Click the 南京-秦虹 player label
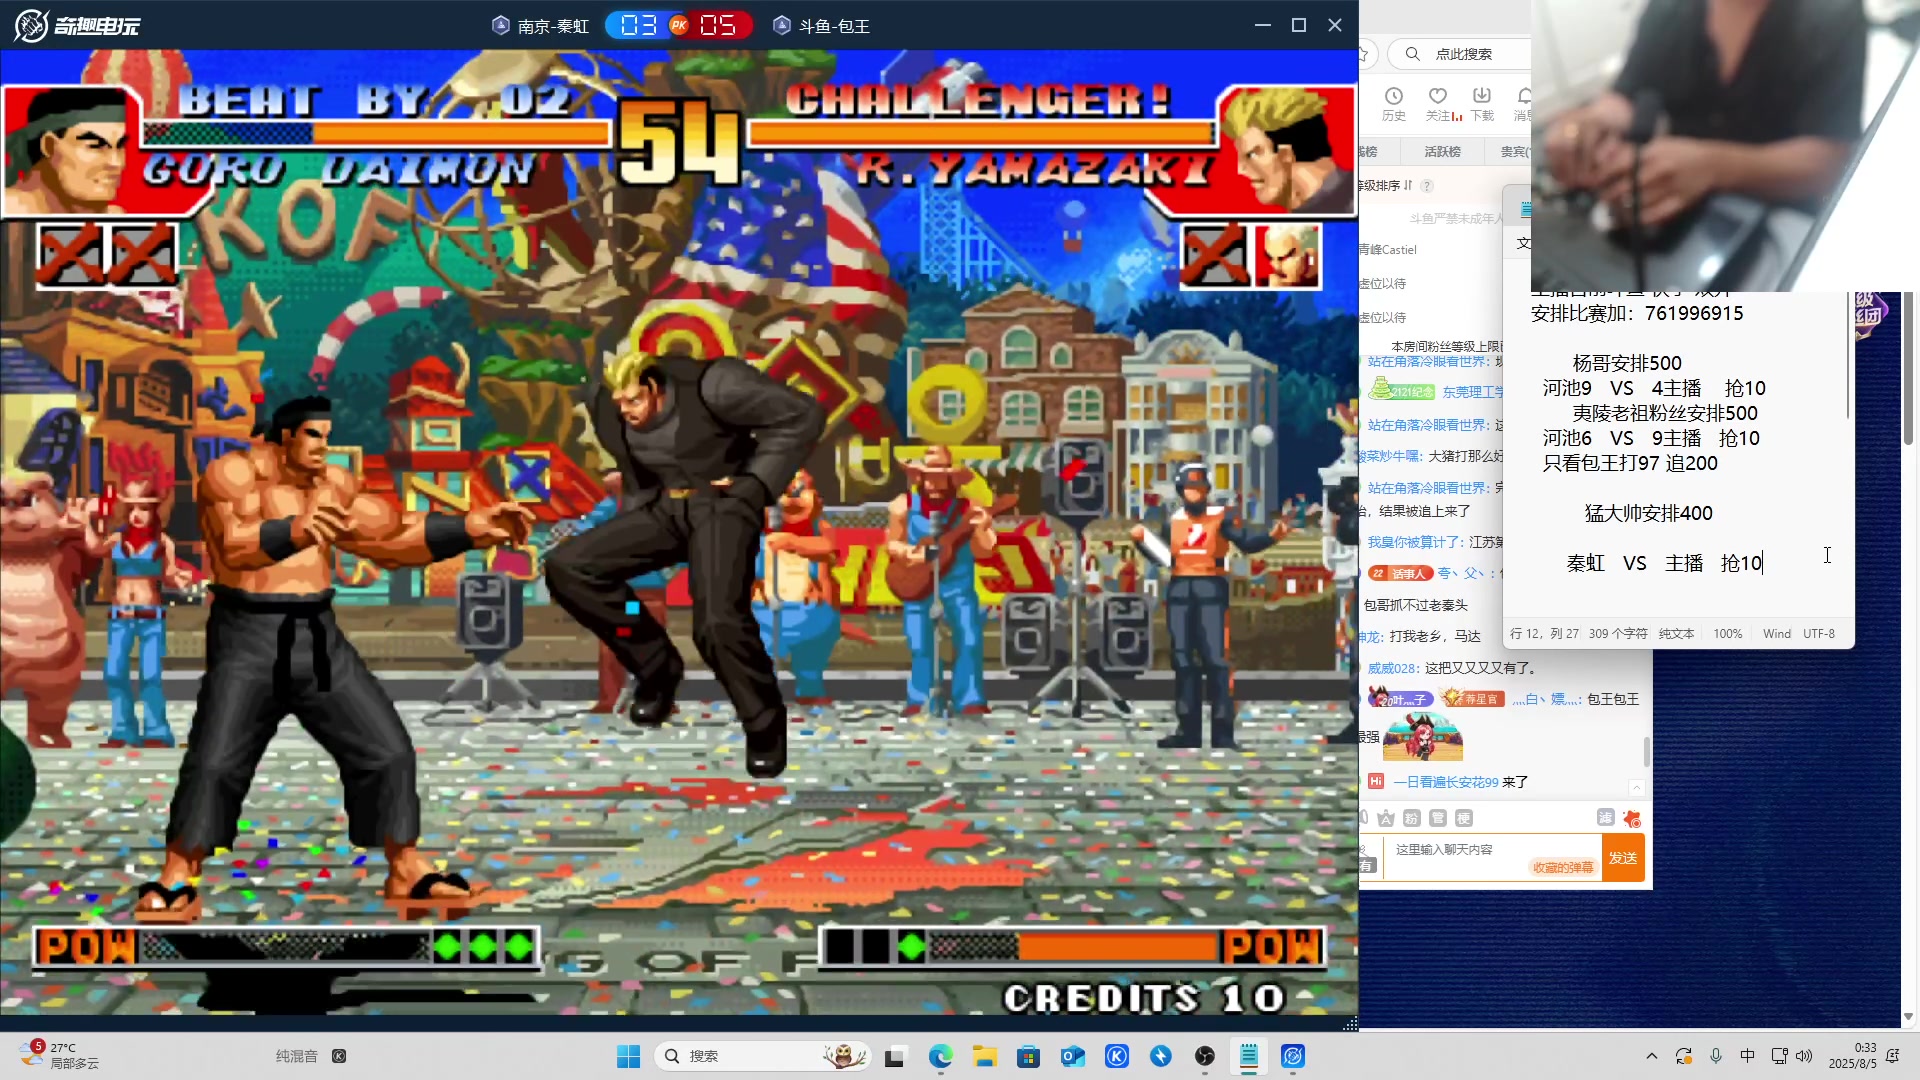 (x=541, y=26)
